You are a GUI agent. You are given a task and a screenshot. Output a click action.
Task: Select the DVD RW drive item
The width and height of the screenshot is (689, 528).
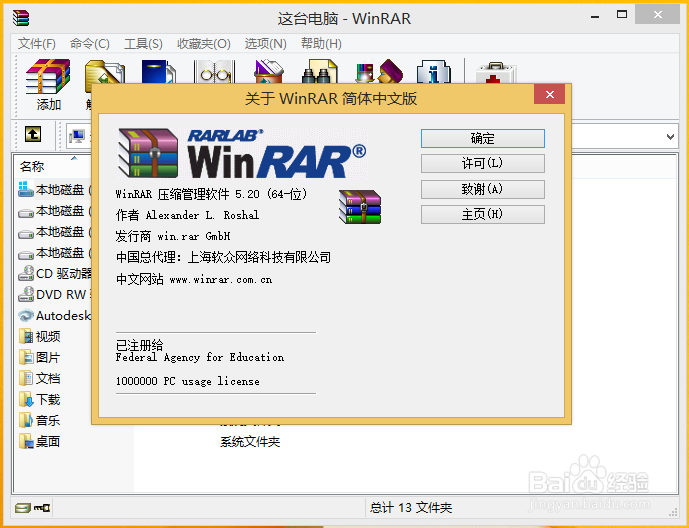tap(54, 295)
